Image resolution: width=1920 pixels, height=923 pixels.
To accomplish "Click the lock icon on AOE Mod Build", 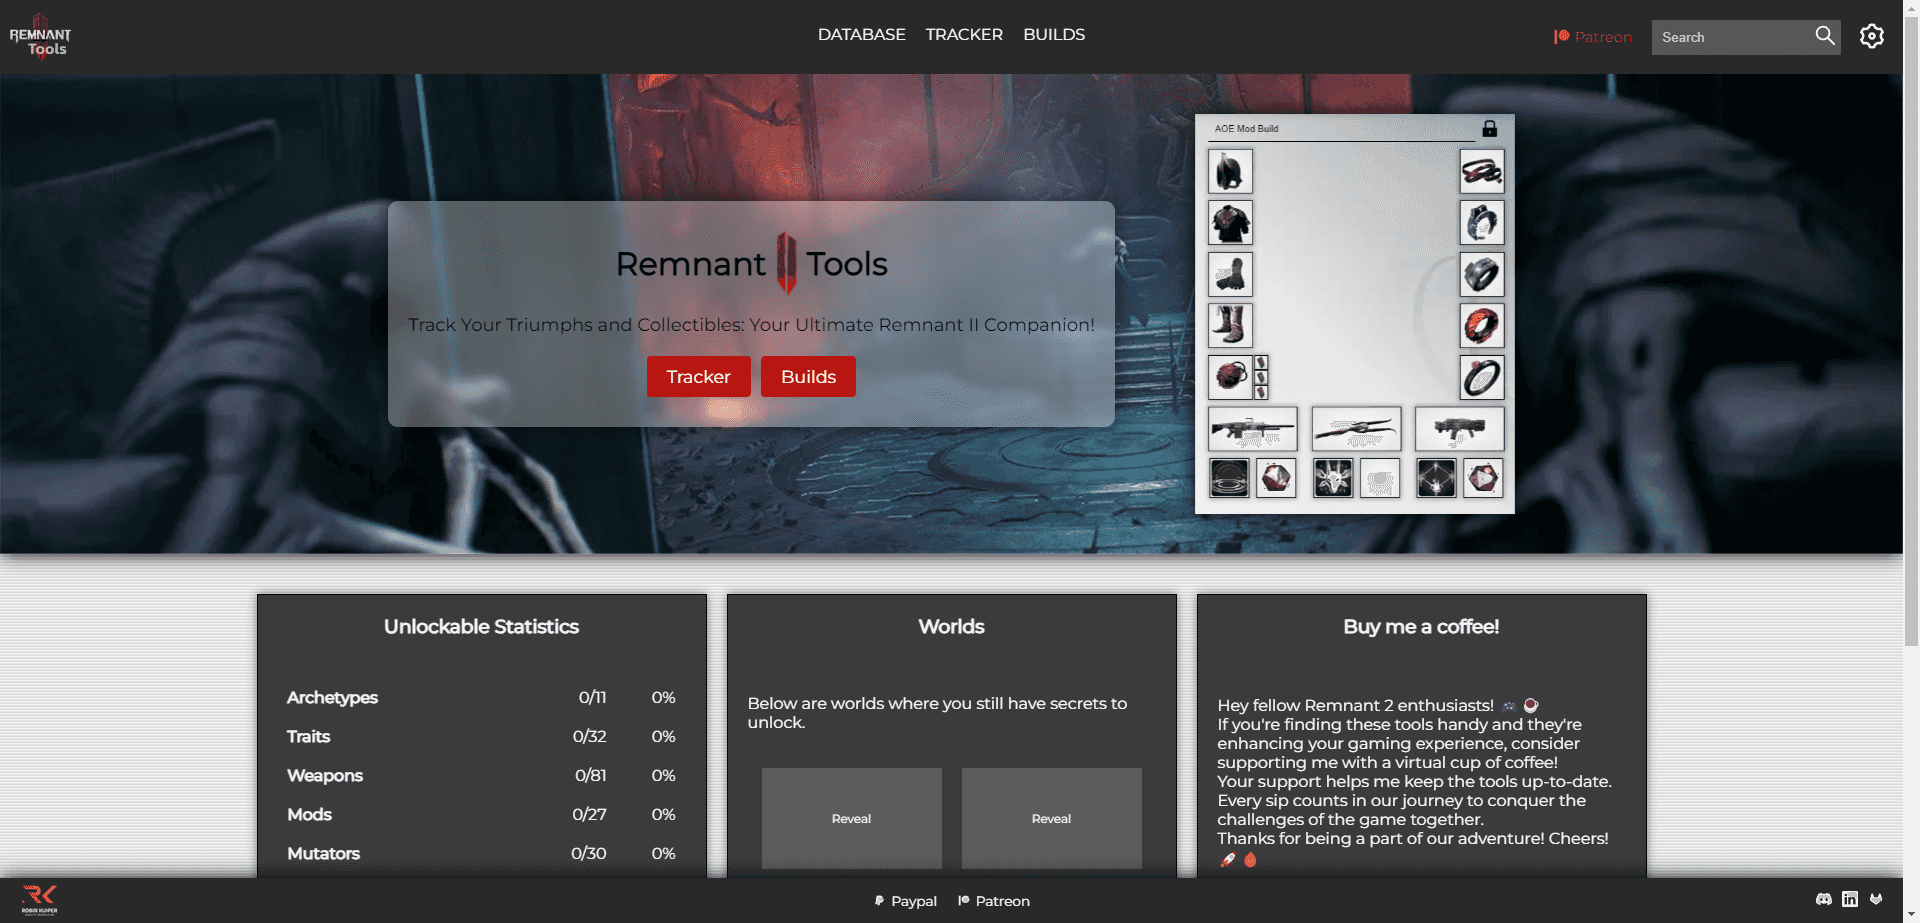I will [1489, 128].
